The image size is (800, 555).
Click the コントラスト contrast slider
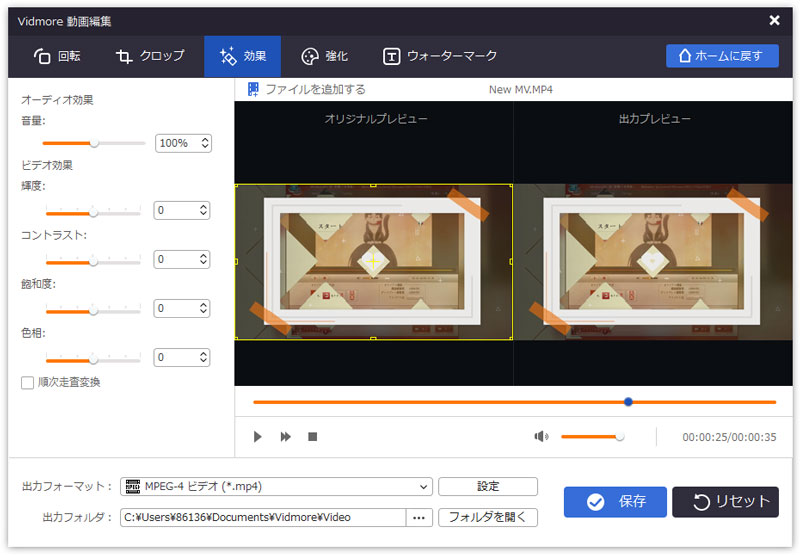pyautogui.click(x=93, y=261)
